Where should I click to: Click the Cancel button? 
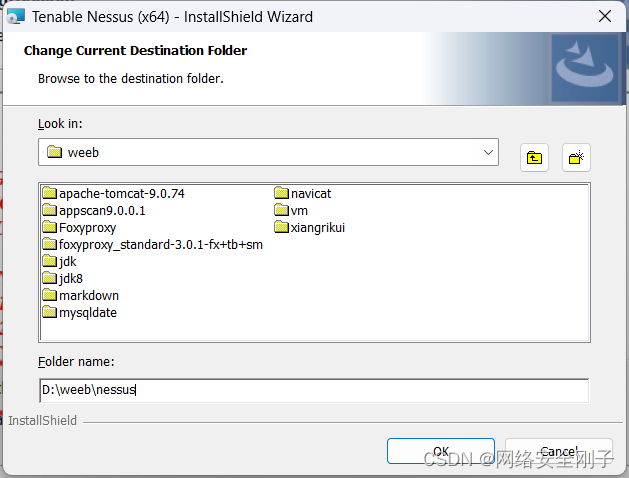[x=558, y=451]
